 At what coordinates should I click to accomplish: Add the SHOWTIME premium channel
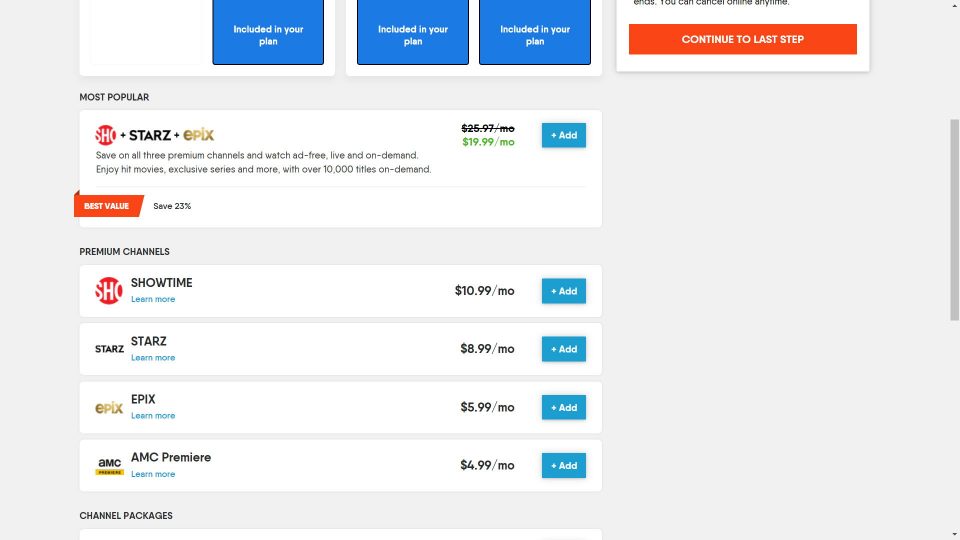click(x=564, y=291)
